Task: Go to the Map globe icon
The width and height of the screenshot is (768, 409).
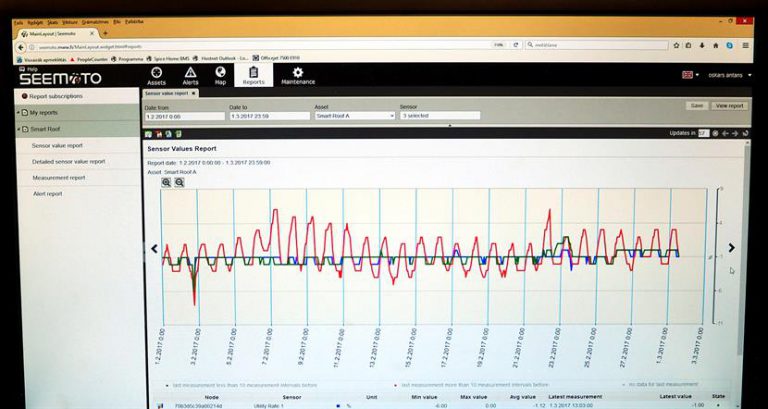Action: [x=220, y=75]
